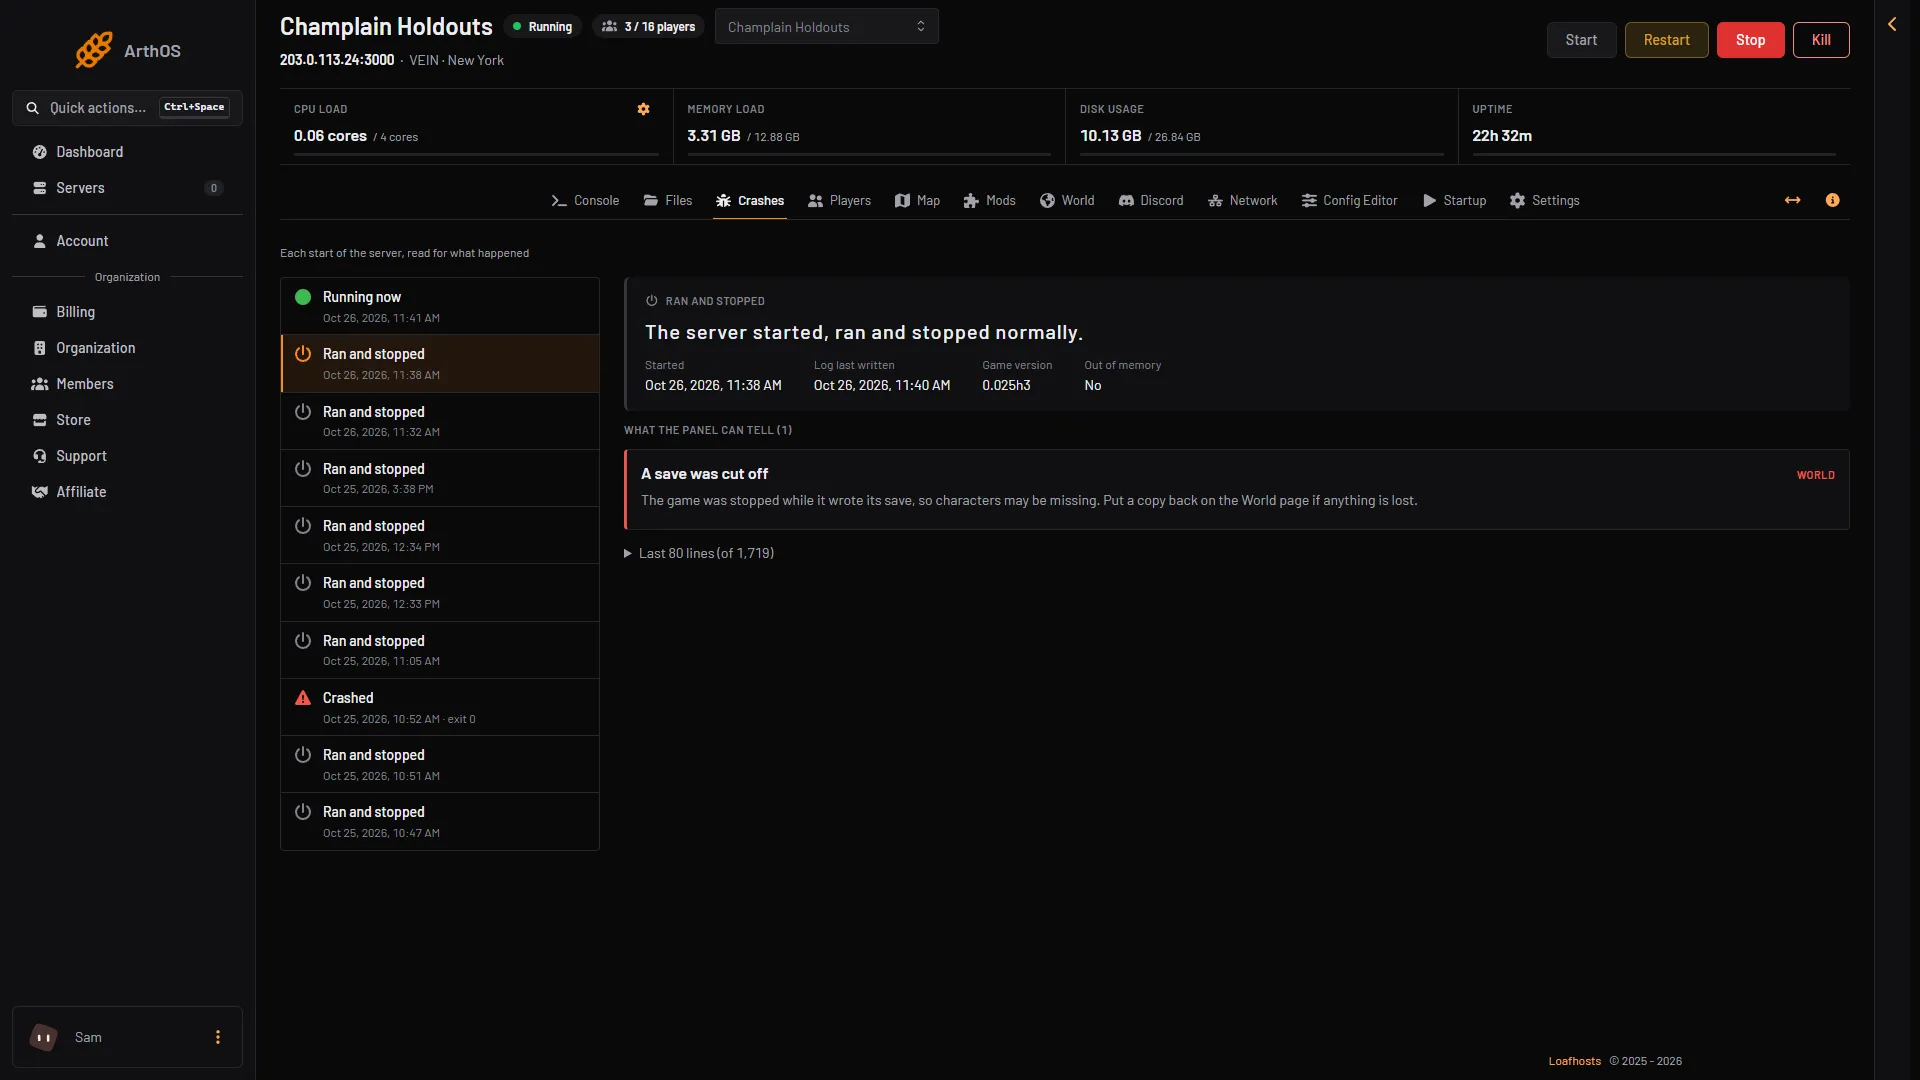This screenshot has width=1920, height=1080.
Task: Expand the Last 80 lines log section
Action: (699, 553)
